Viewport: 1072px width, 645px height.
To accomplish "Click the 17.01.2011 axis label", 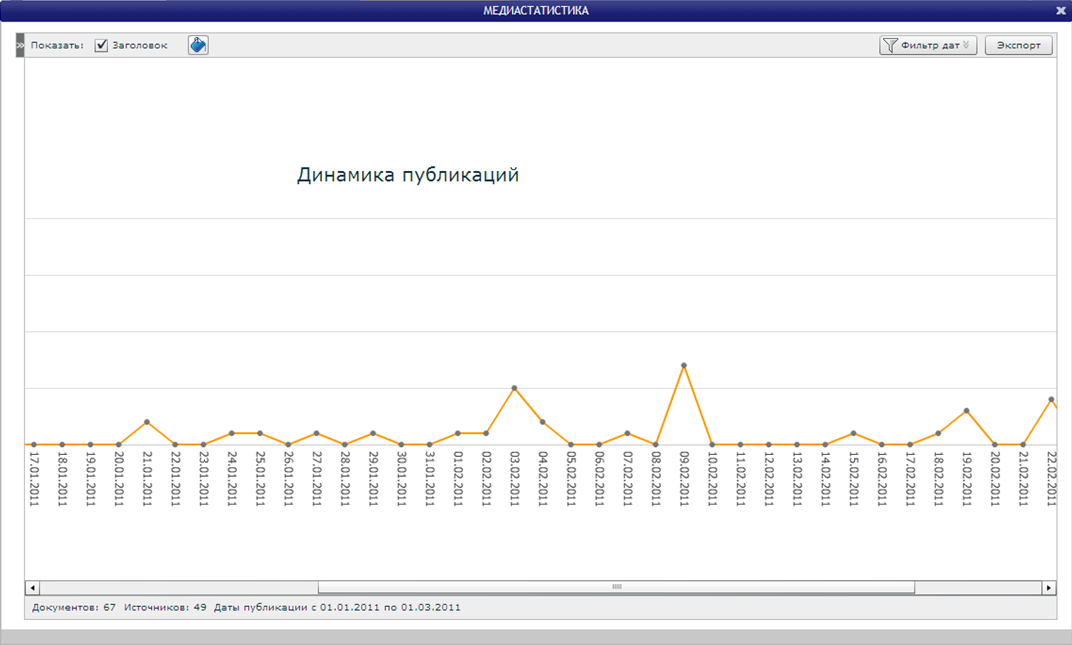I will [34, 479].
